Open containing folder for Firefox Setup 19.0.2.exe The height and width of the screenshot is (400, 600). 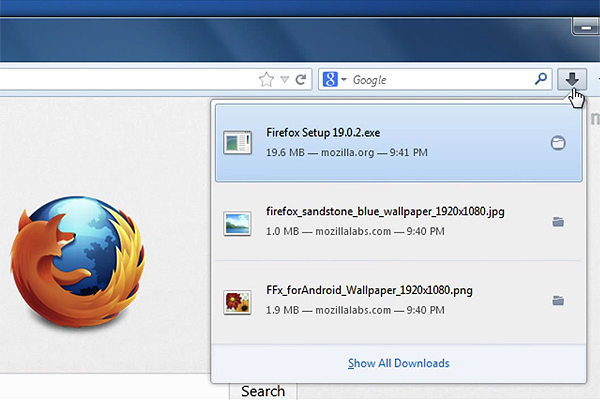click(558, 143)
